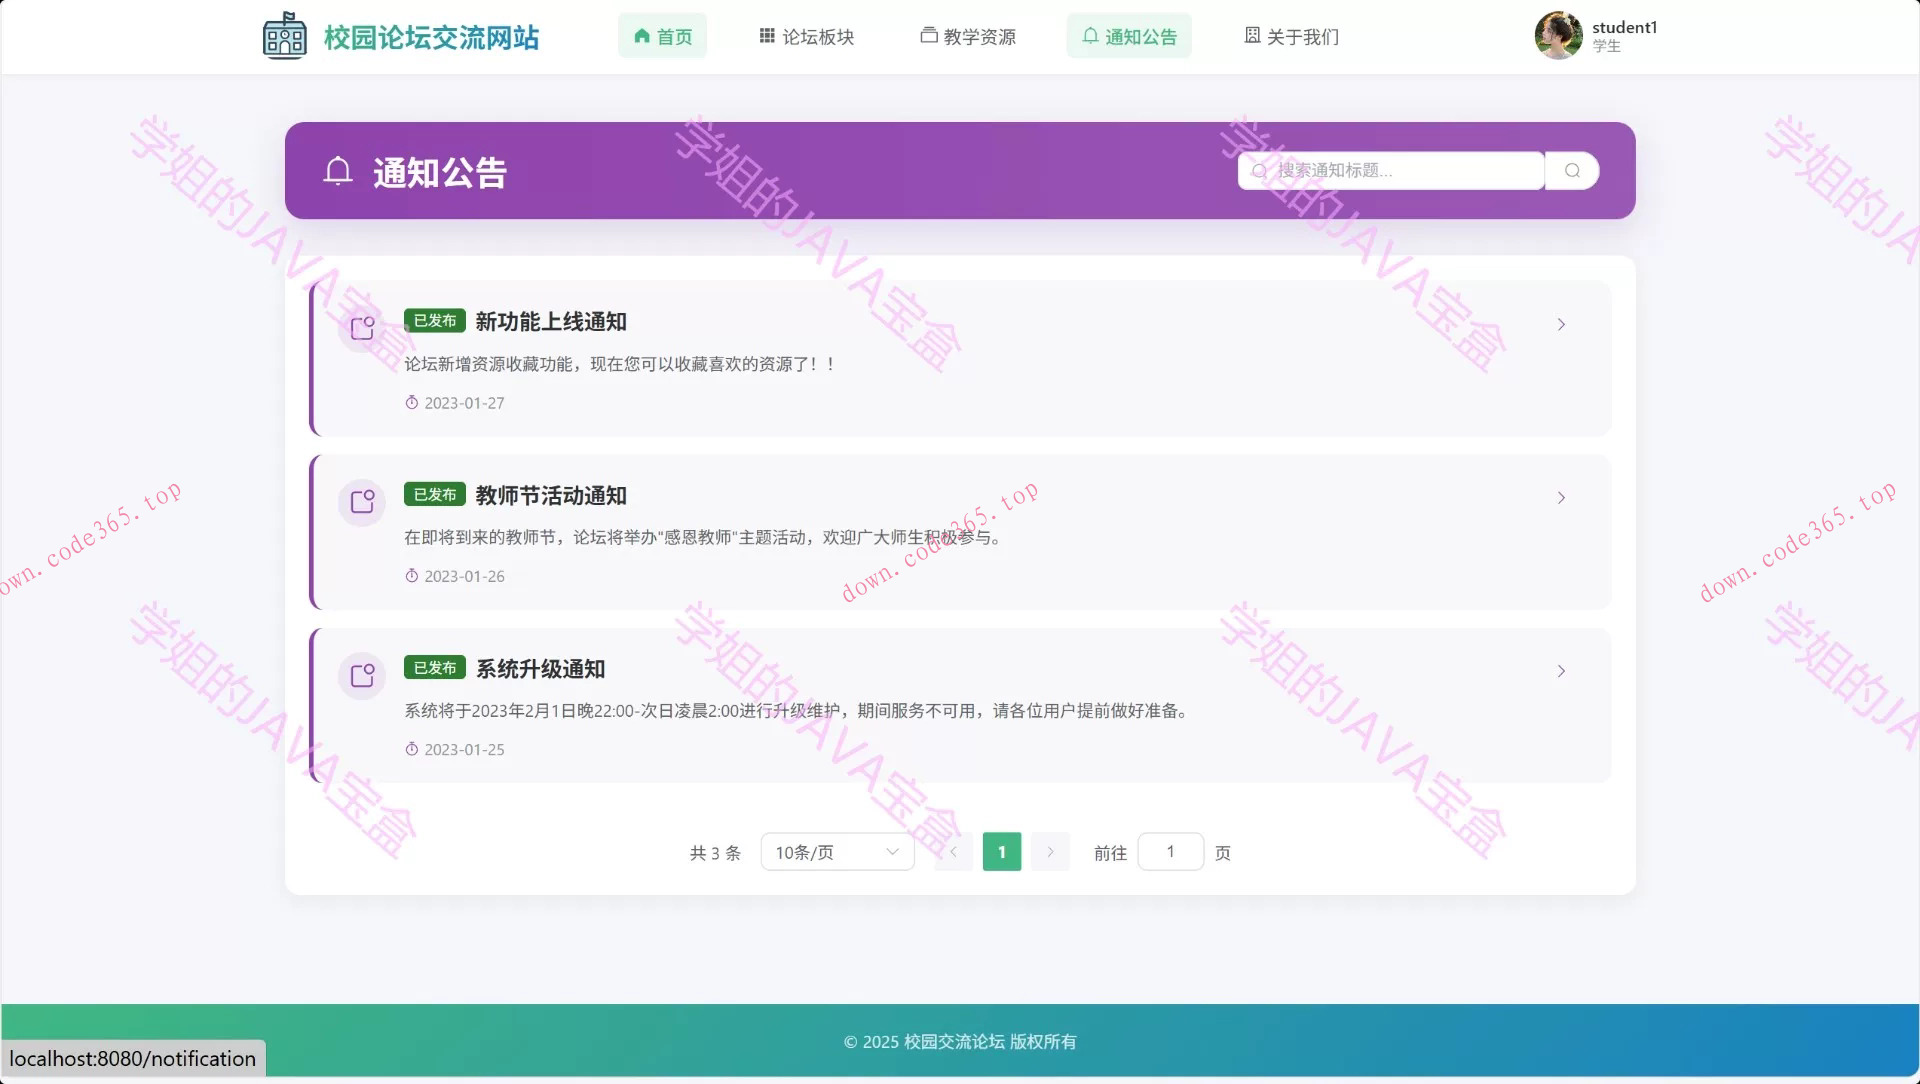Click the bell icon in the notice banner

tap(339, 171)
